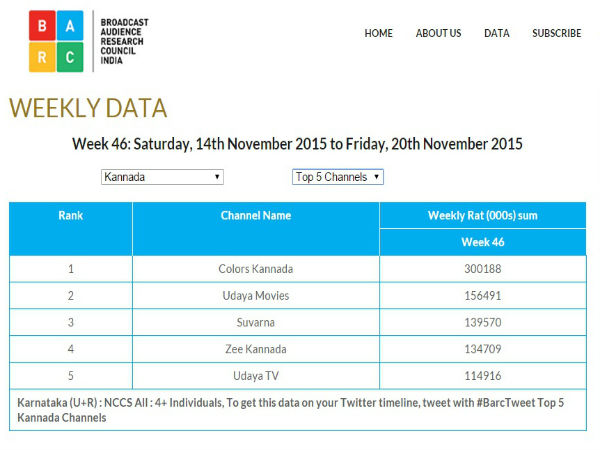Image resolution: width=600 pixels, height=450 pixels.
Task: Click the green A logo tile
Action: click(x=69, y=26)
